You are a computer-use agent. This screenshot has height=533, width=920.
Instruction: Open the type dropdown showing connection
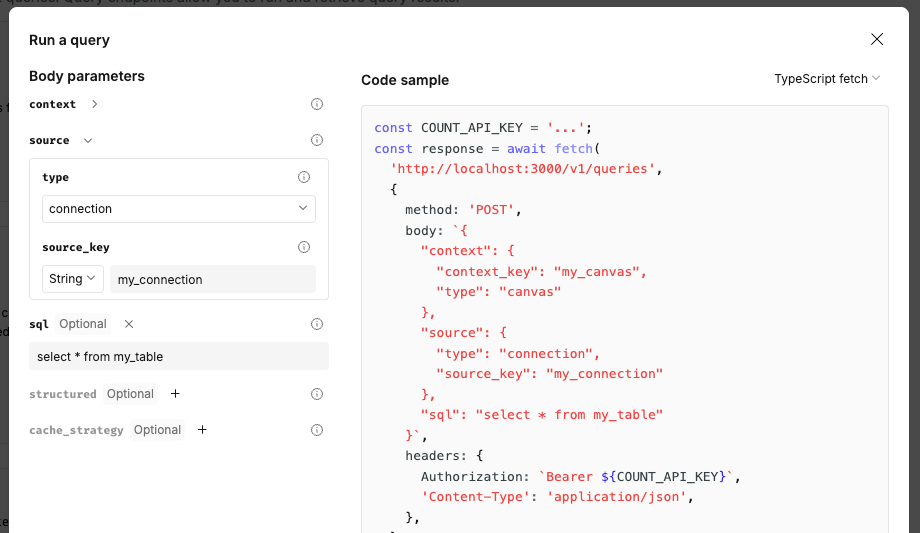click(x=179, y=209)
